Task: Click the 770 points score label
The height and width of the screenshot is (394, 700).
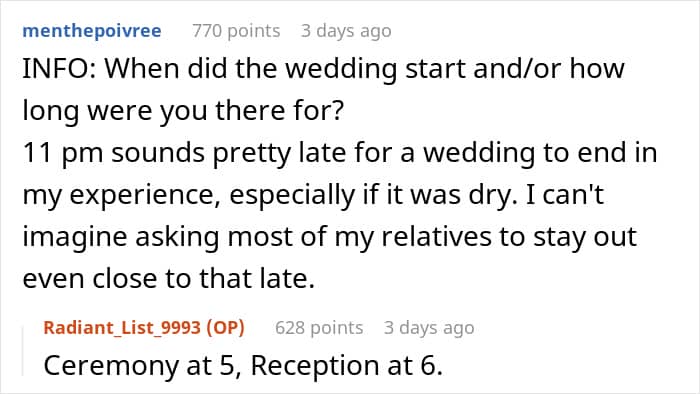Action: 236,31
